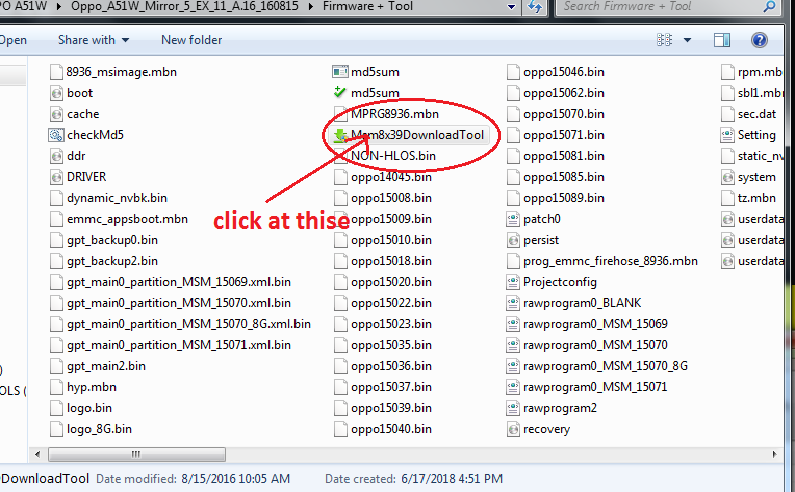The width and height of the screenshot is (795, 492).
Task: Select the Firmware + Tool breadcrumb
Action: pyautogui.click(x=368, y=7)
